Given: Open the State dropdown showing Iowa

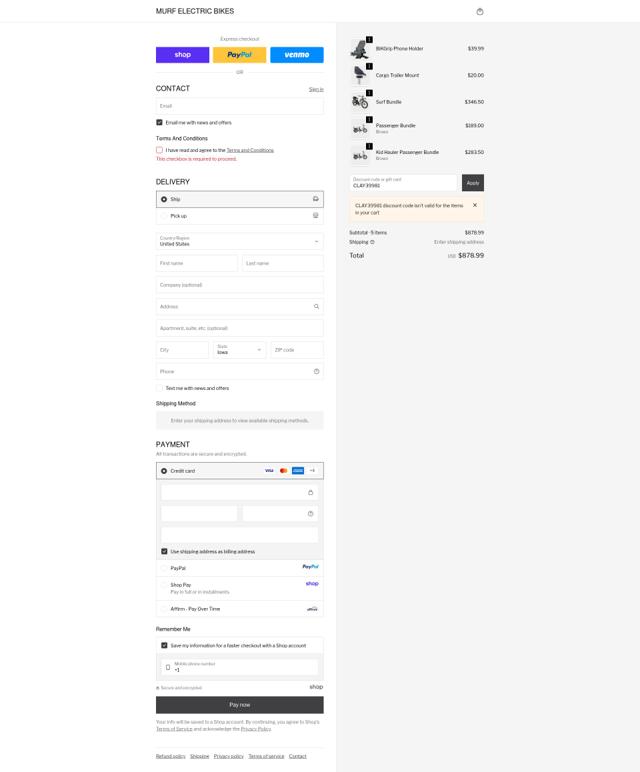Looking at the screenshot, I should (x=240, y=350).
